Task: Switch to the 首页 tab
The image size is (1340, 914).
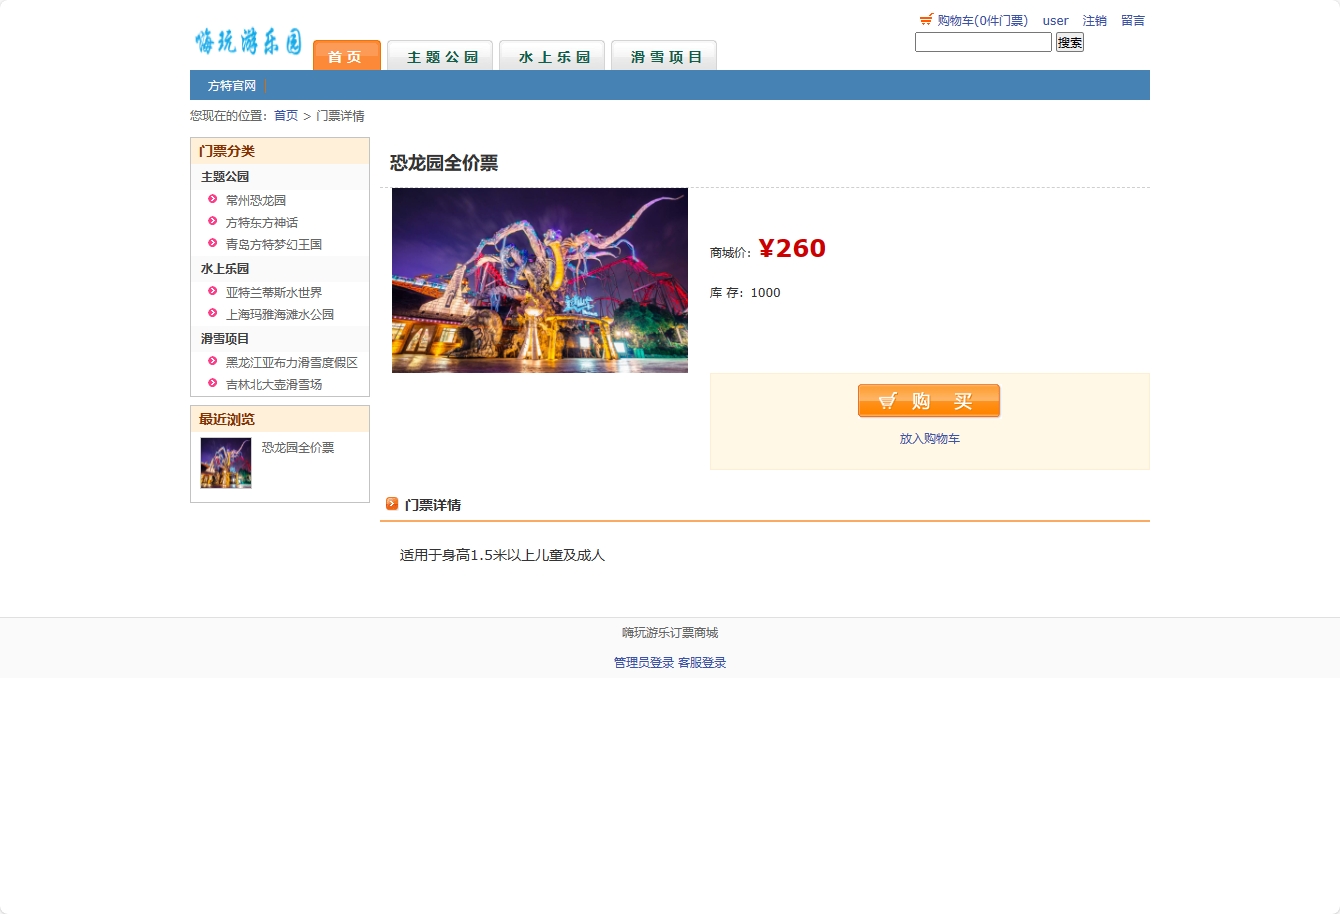Action: [346, 56]
